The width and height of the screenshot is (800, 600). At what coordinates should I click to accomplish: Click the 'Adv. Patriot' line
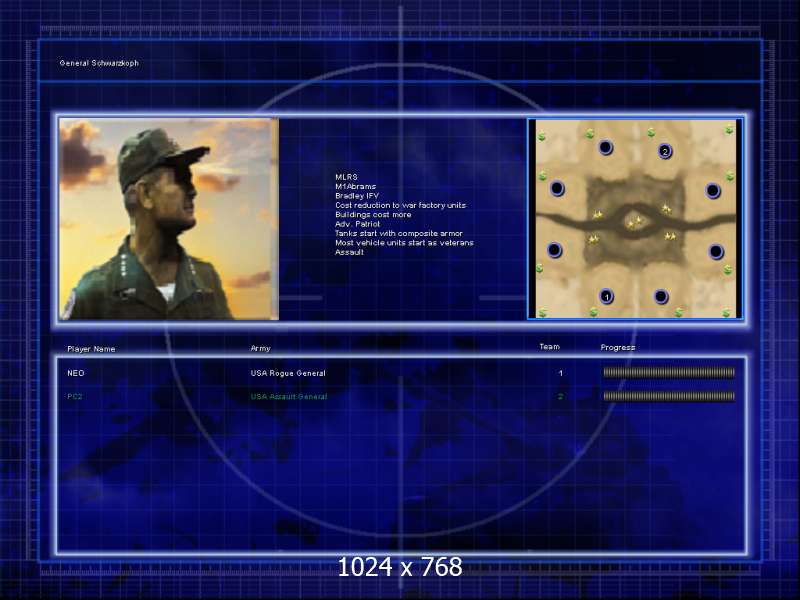pos(357,224)
